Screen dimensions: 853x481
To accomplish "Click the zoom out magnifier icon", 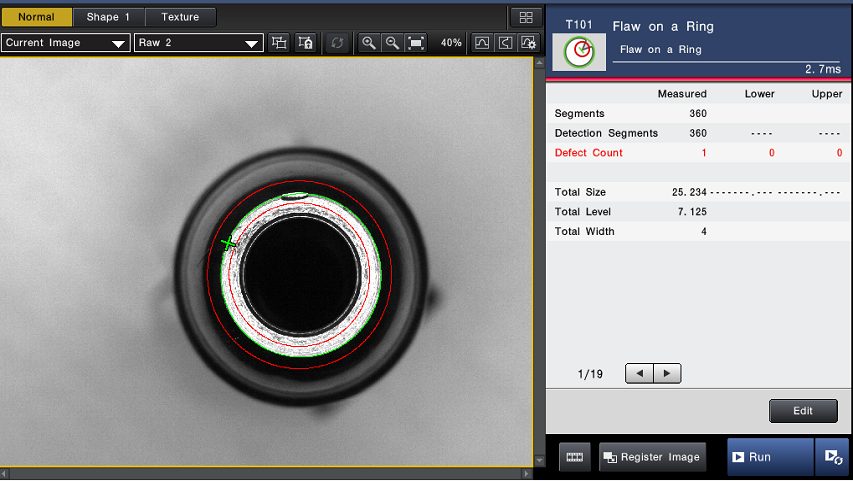I will pyautogui.click(x=392, y=43).
